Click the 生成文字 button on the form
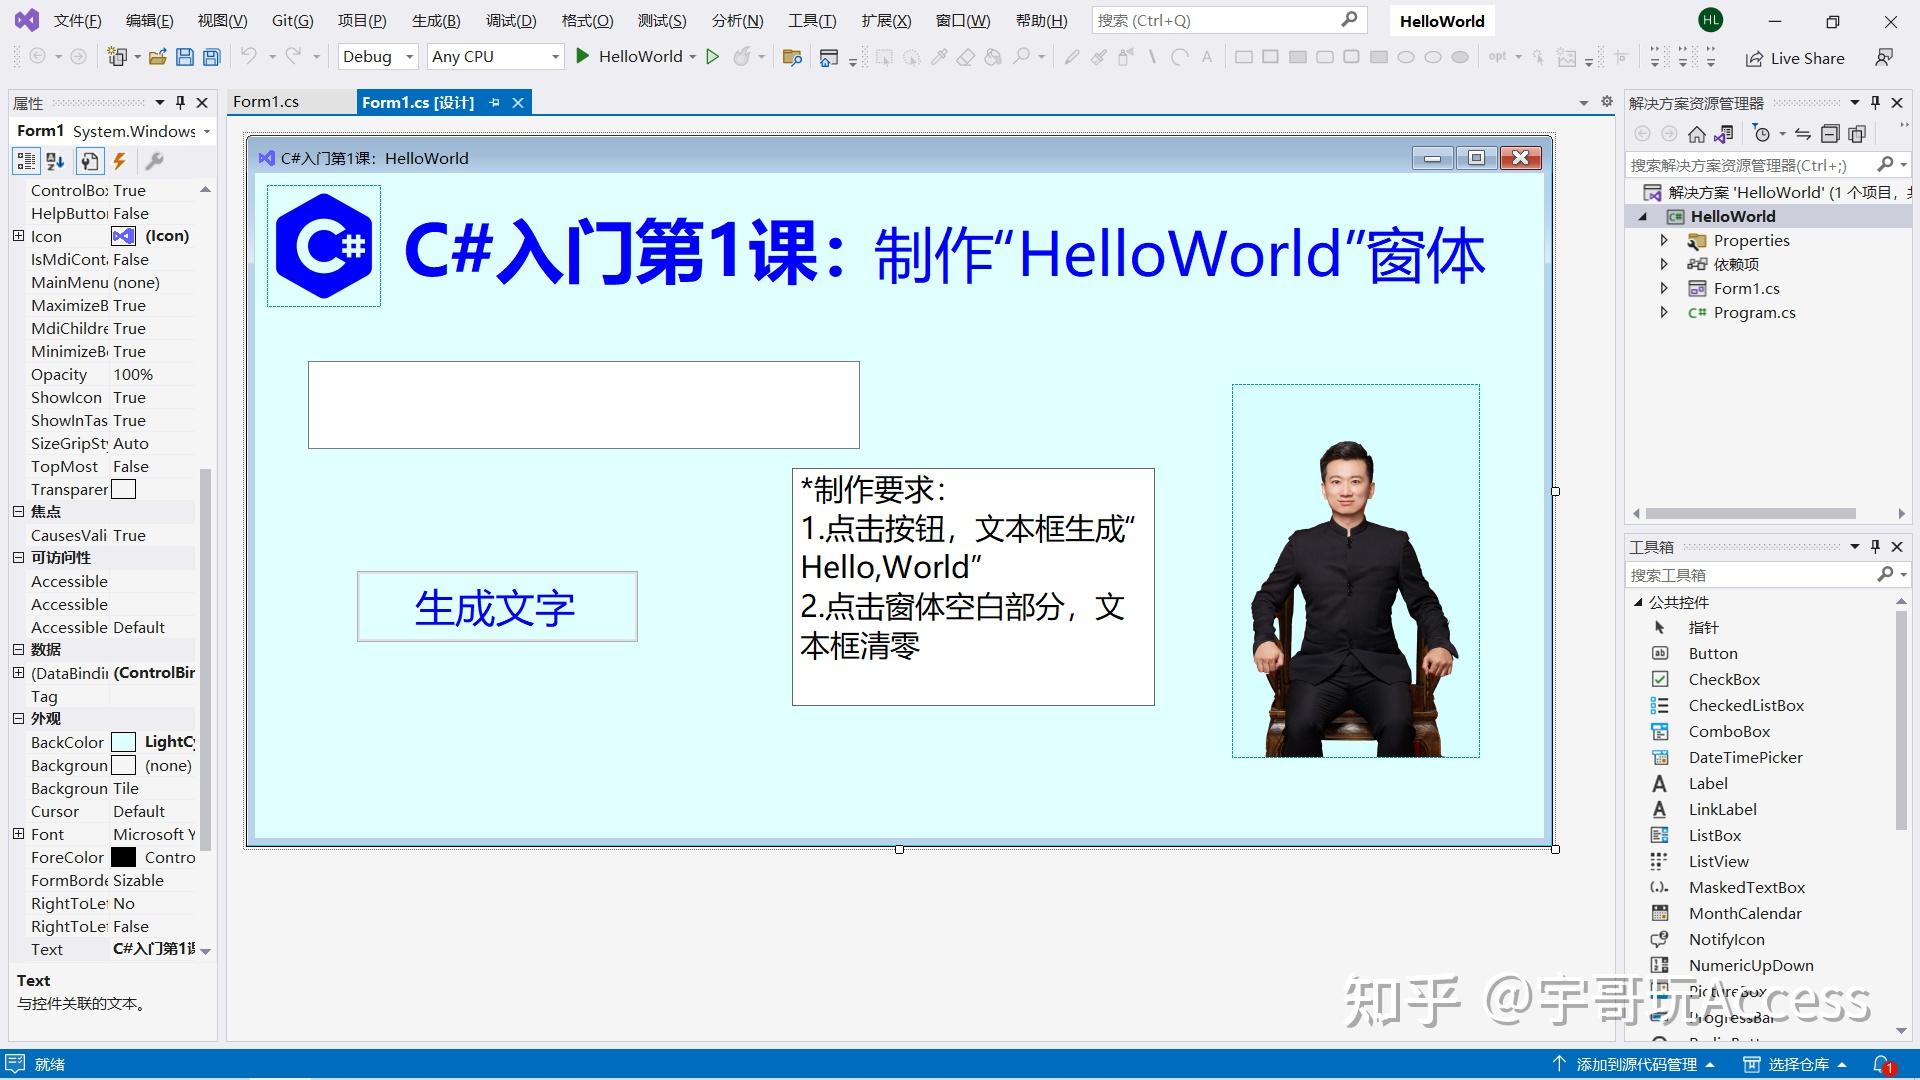 (x=496, y=606)
